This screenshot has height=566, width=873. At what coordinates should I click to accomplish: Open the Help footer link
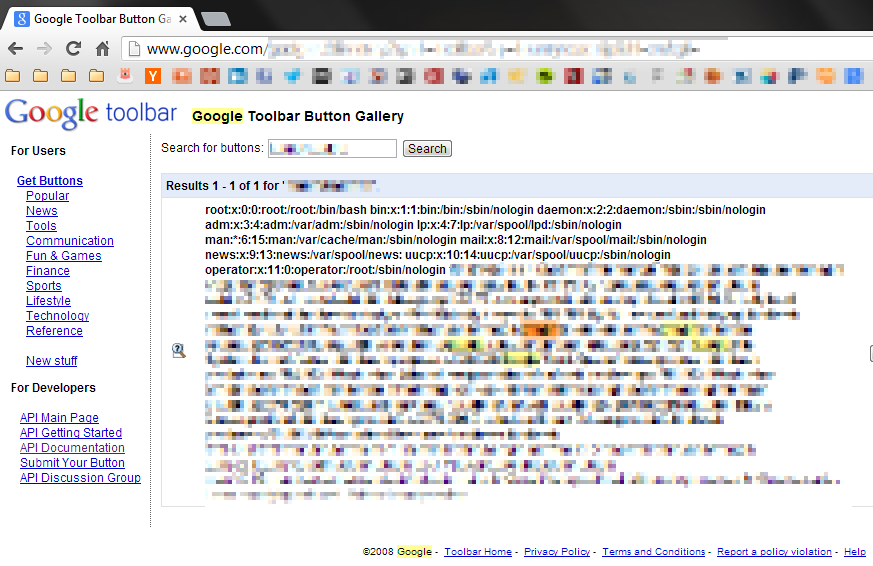click(x=855, y=552)
